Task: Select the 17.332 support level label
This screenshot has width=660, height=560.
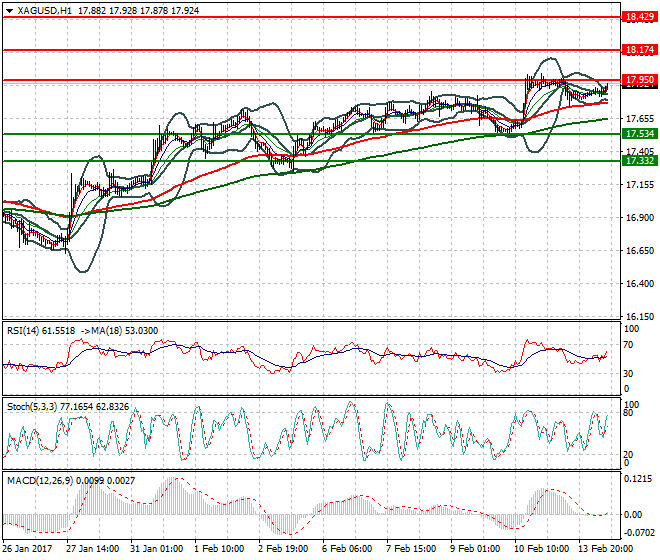Action: point(640,160)
